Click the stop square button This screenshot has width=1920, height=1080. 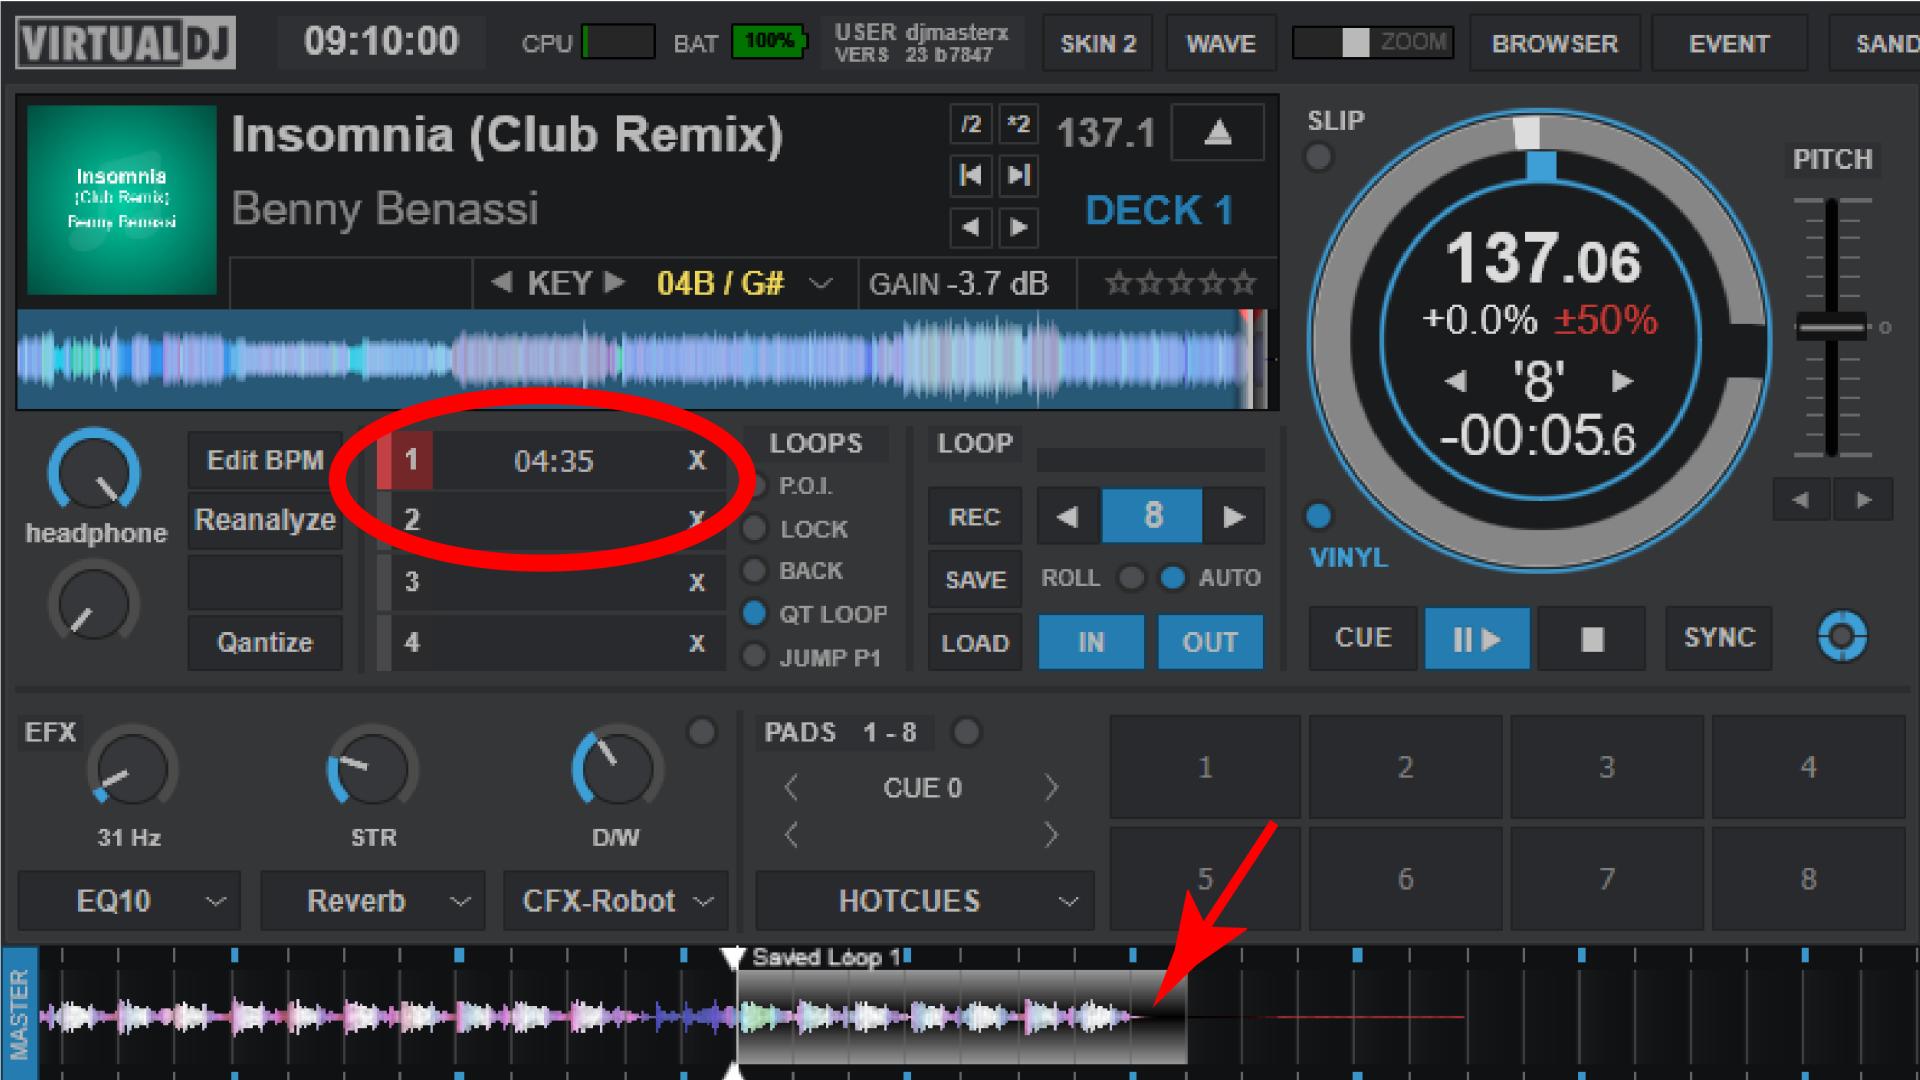(1592, 638)
